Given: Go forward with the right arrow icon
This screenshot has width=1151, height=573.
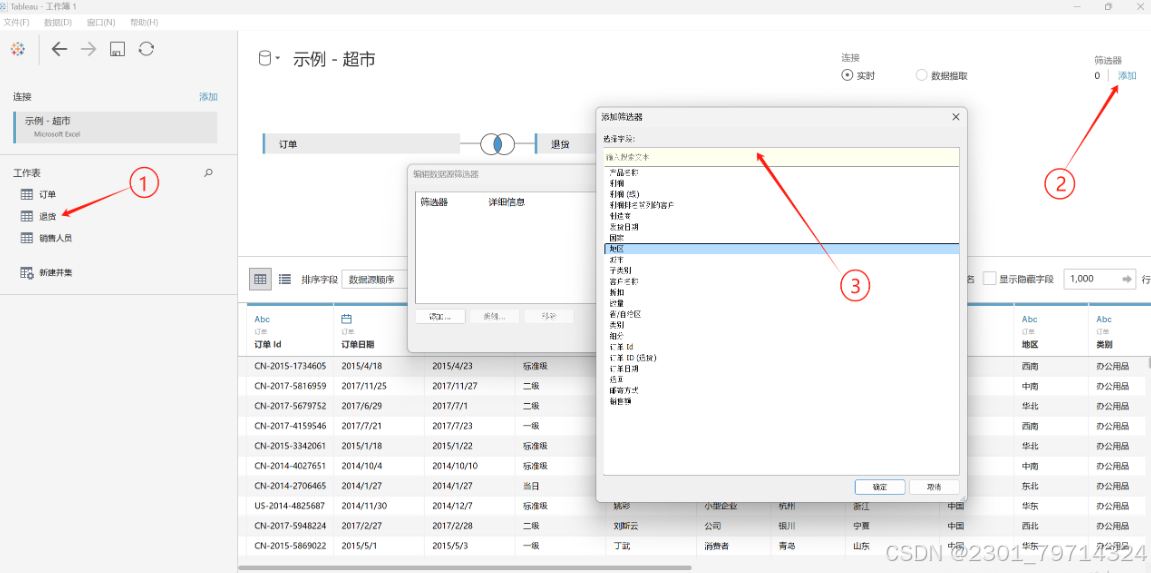Looking at the screenshot, I should (x=89, y=49).
